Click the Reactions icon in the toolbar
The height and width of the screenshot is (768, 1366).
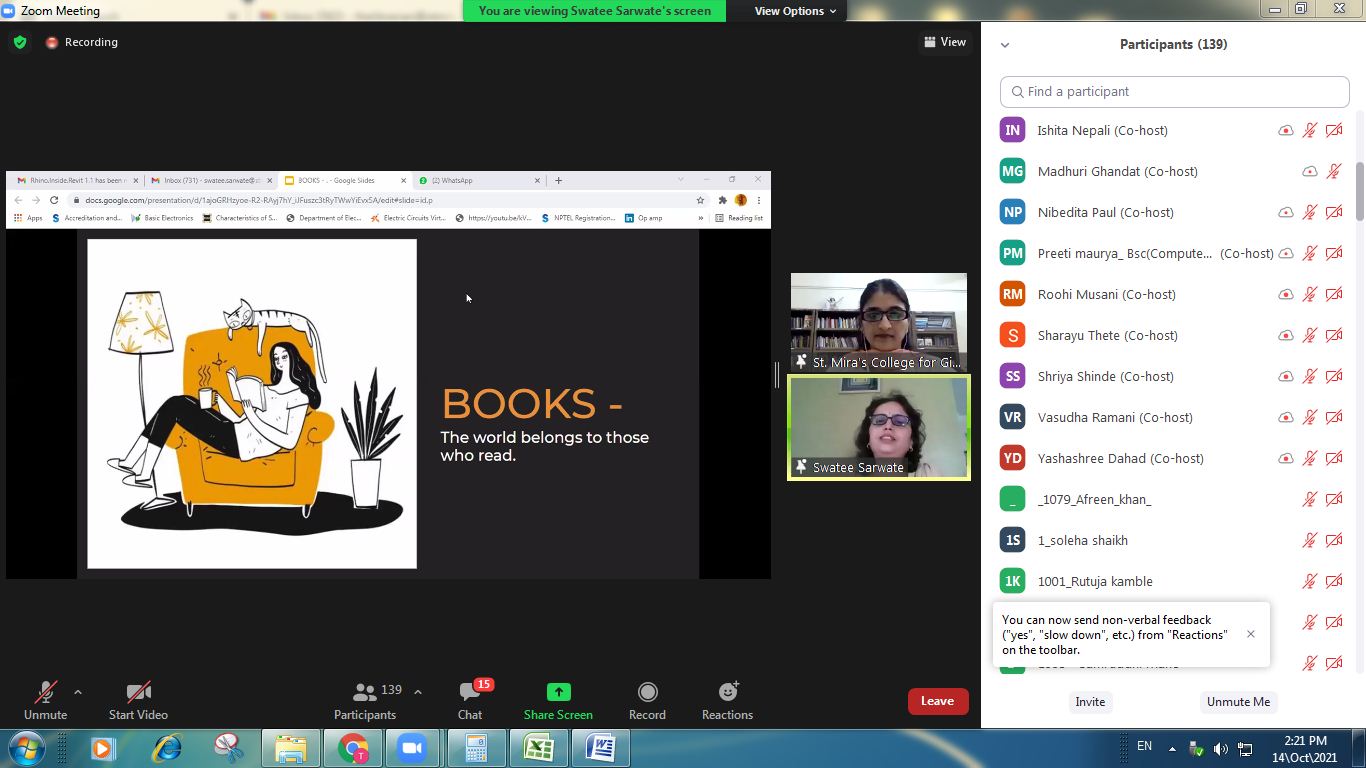727,692
